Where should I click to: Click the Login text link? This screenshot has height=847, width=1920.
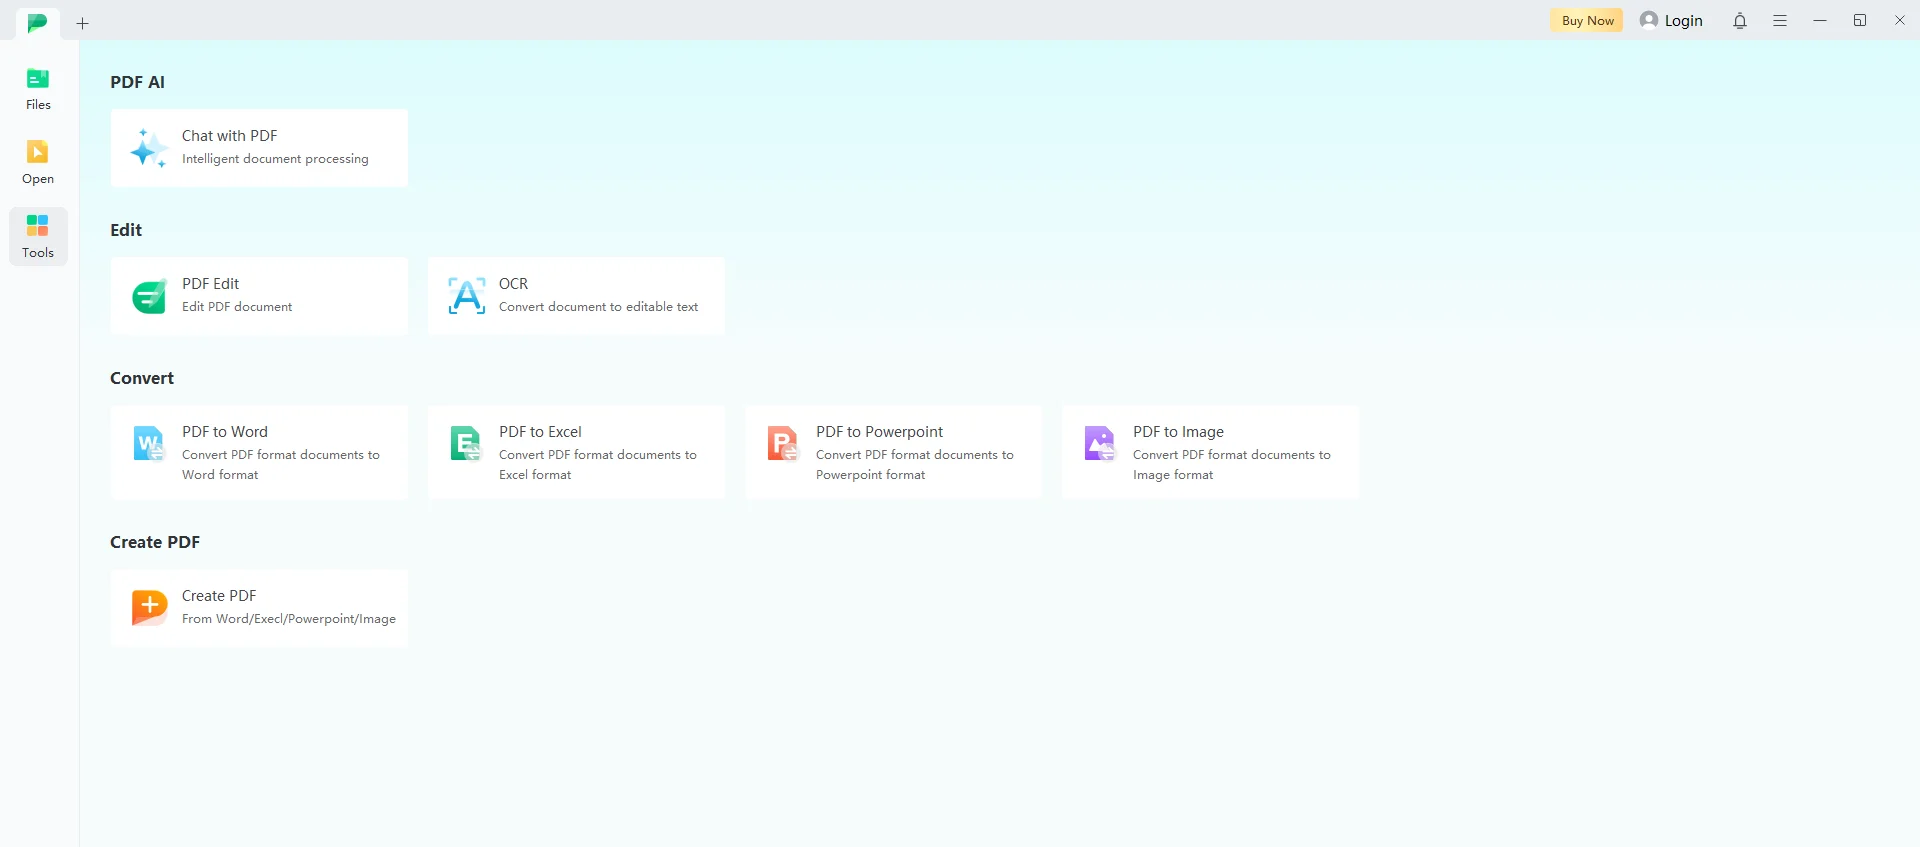(1684, 21)
